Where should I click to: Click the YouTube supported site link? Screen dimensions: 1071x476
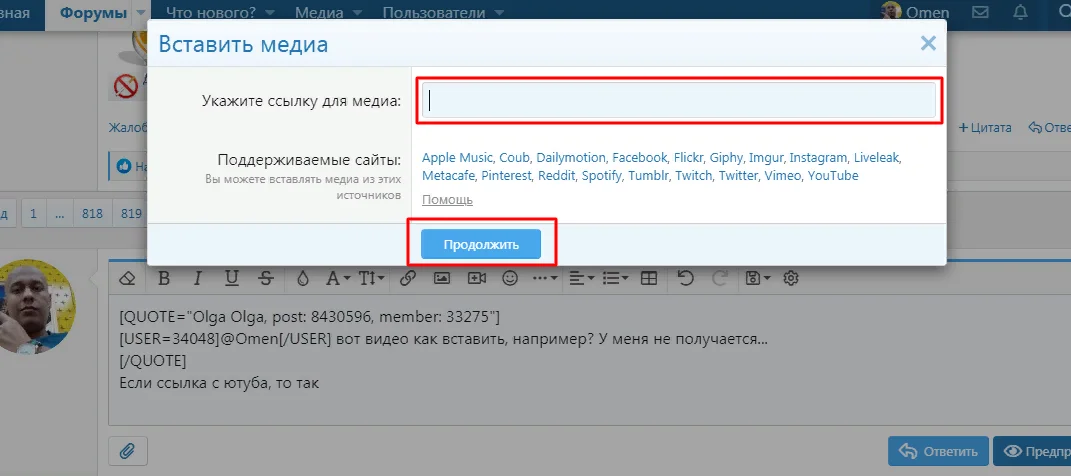[833, 176]
